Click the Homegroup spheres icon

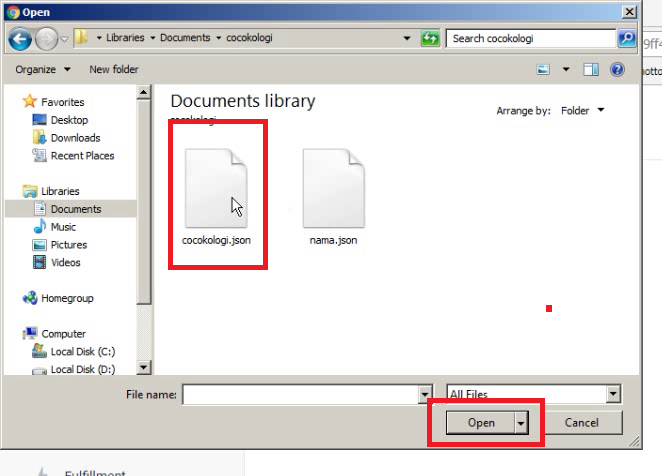30,298
